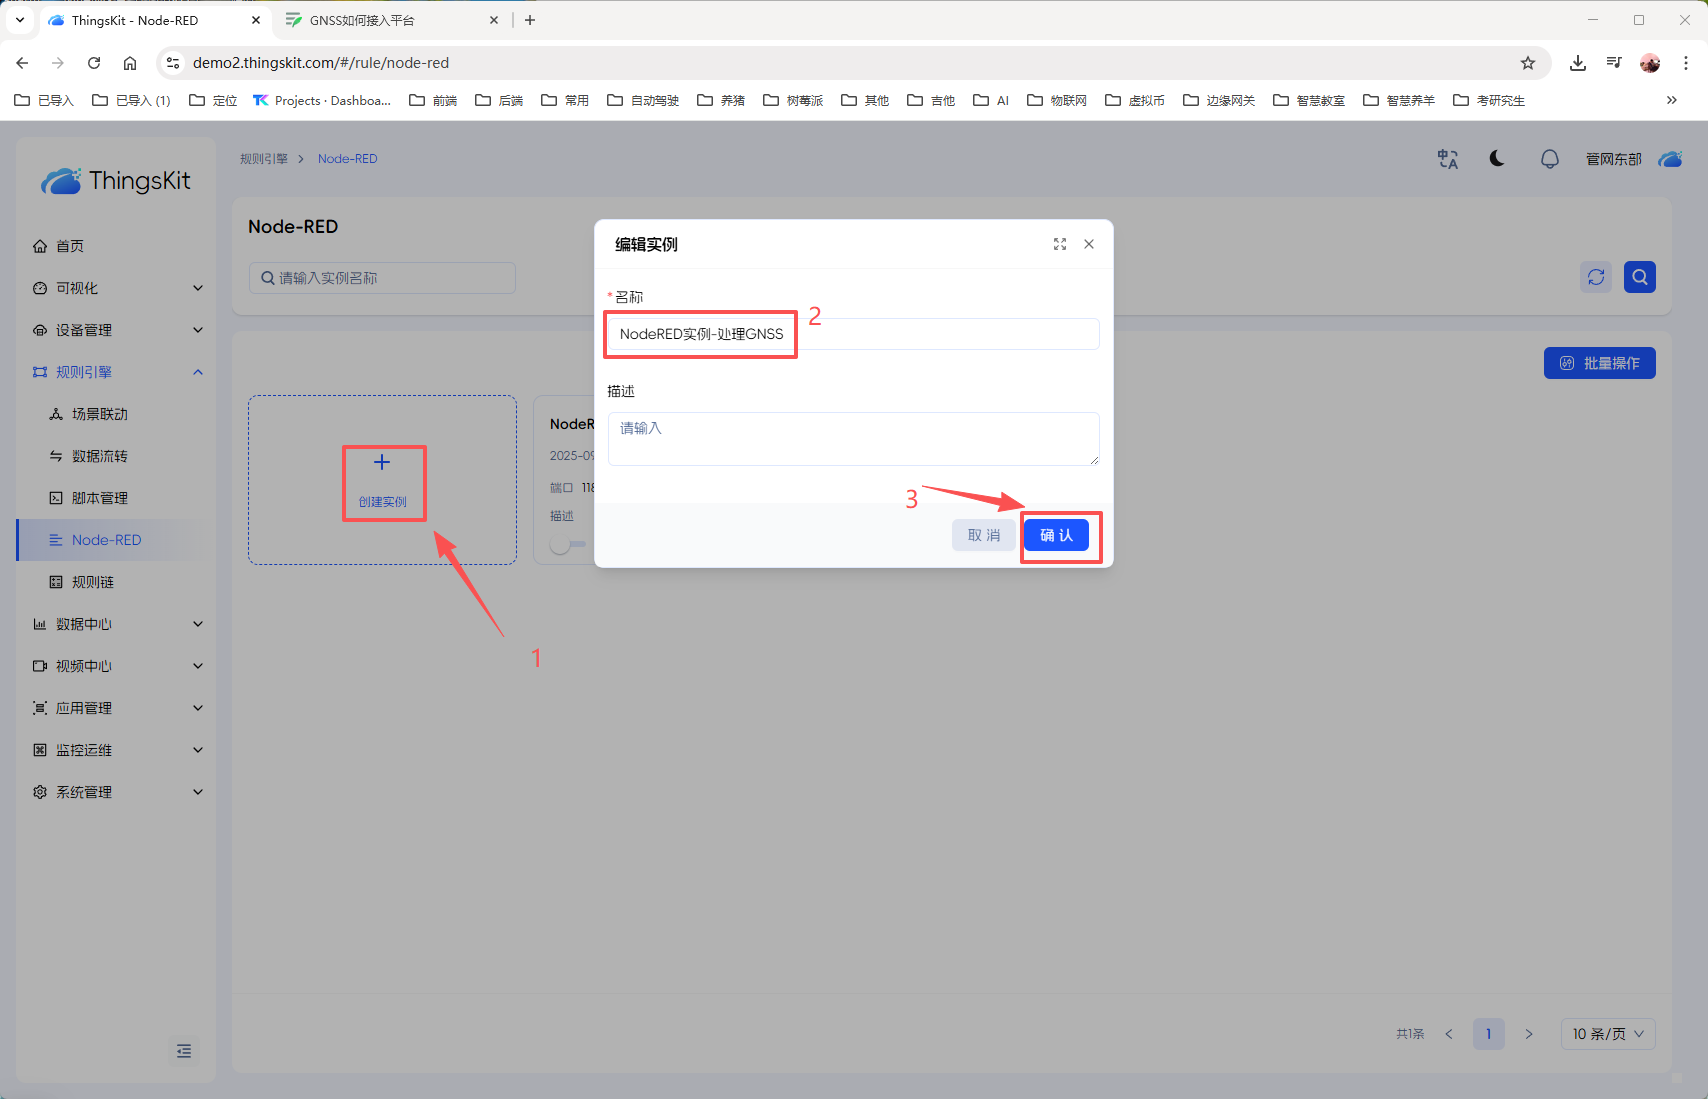This screenshot has width=1708, height=1099.
Task: Click the plus icon to create instance
Action: pyautogui.click(x=382, y=462)
